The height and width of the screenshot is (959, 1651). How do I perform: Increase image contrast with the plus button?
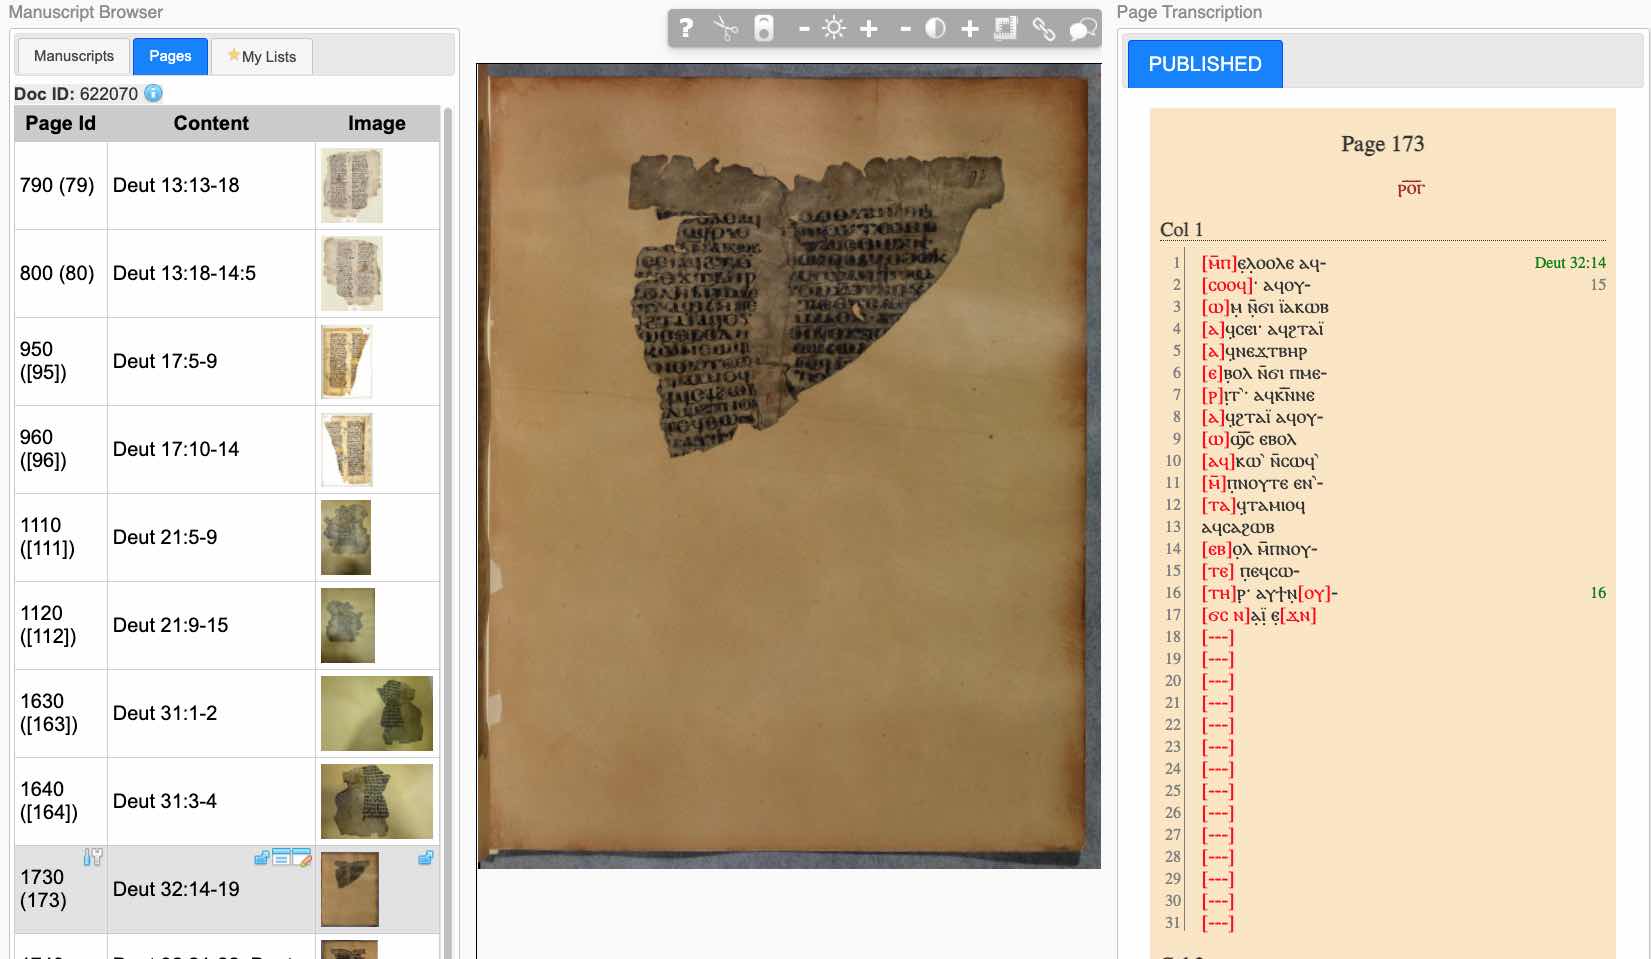(x=969, y=29)
